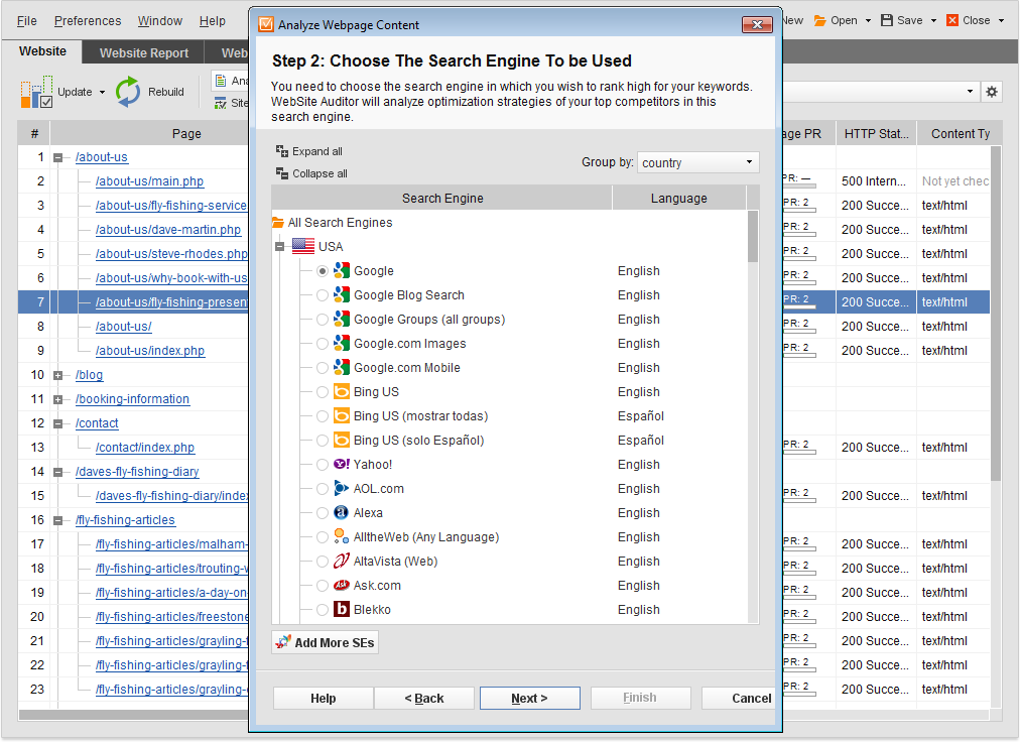Screen dimensions: 1020x742
Task: Open the File menu
Action: [27, 21]
